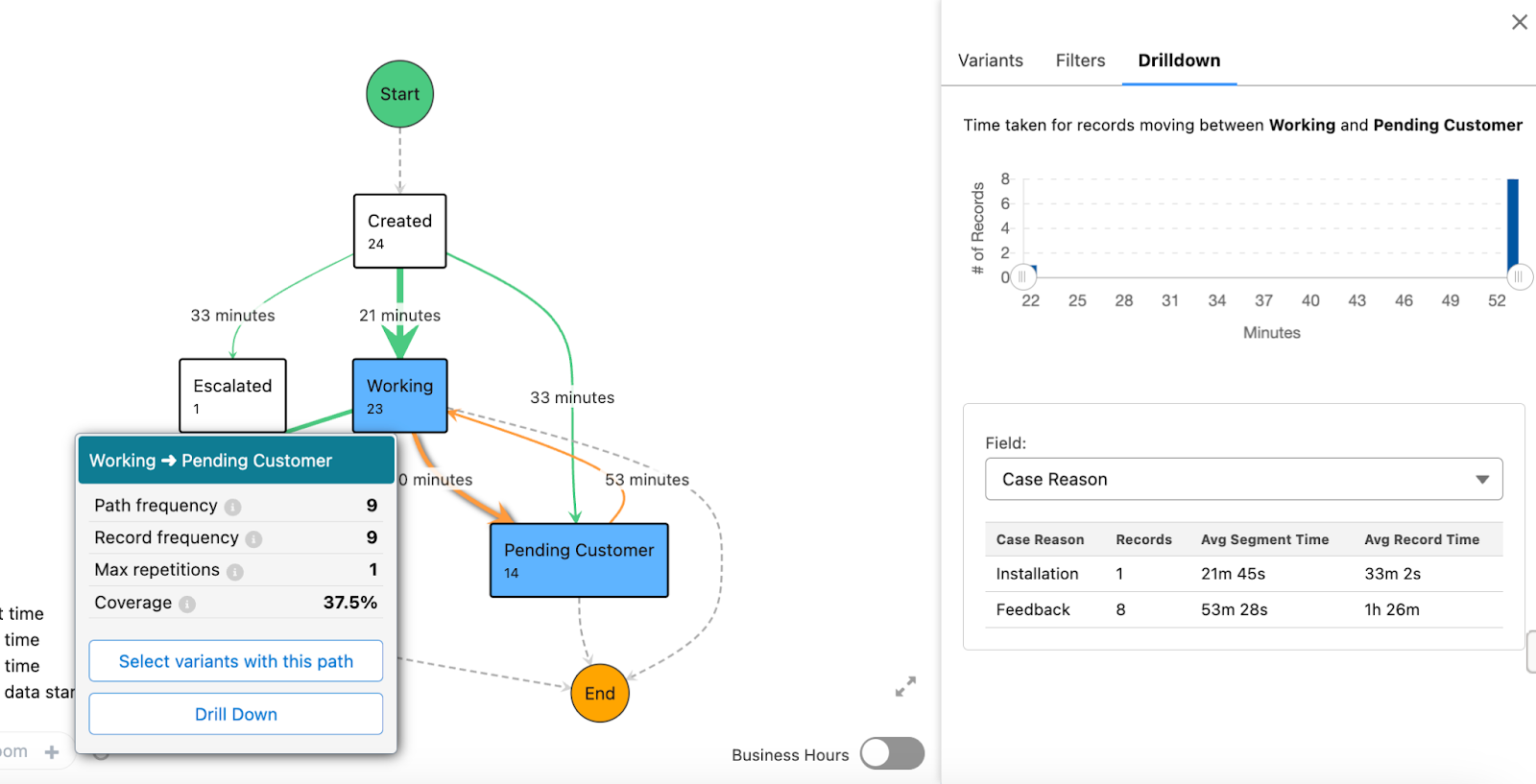Select the Escalated step node
The width and height of the screenshot is (1536, 784).
pyautogui.click(x=233, y=395)
